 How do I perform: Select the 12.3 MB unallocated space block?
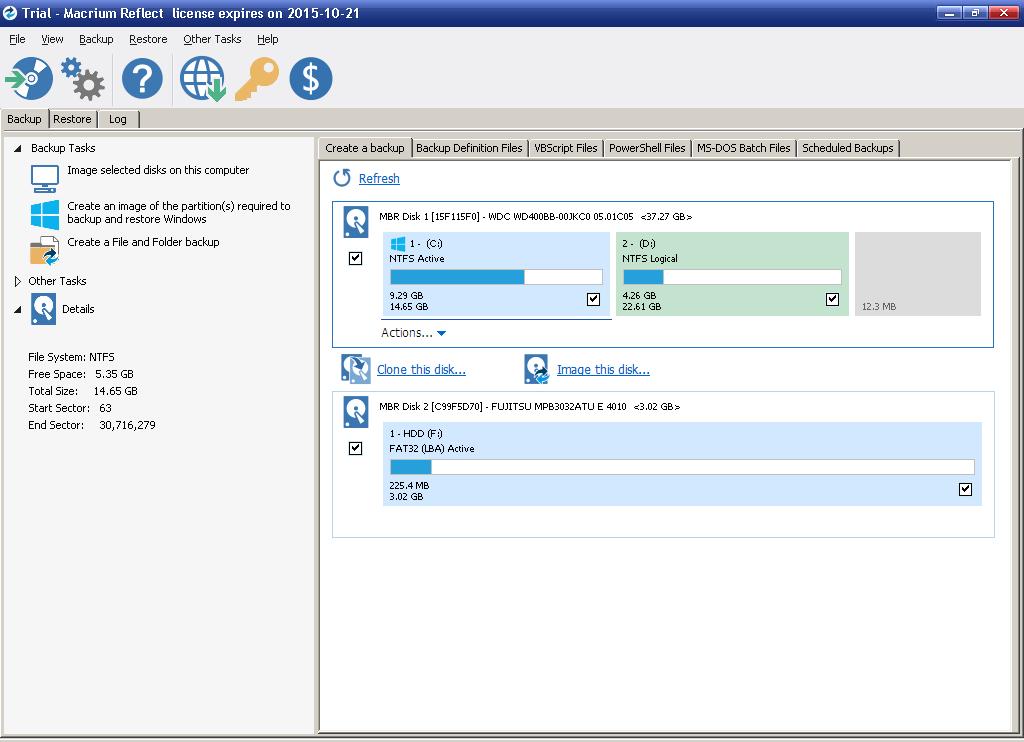click(x=918, y=275)
